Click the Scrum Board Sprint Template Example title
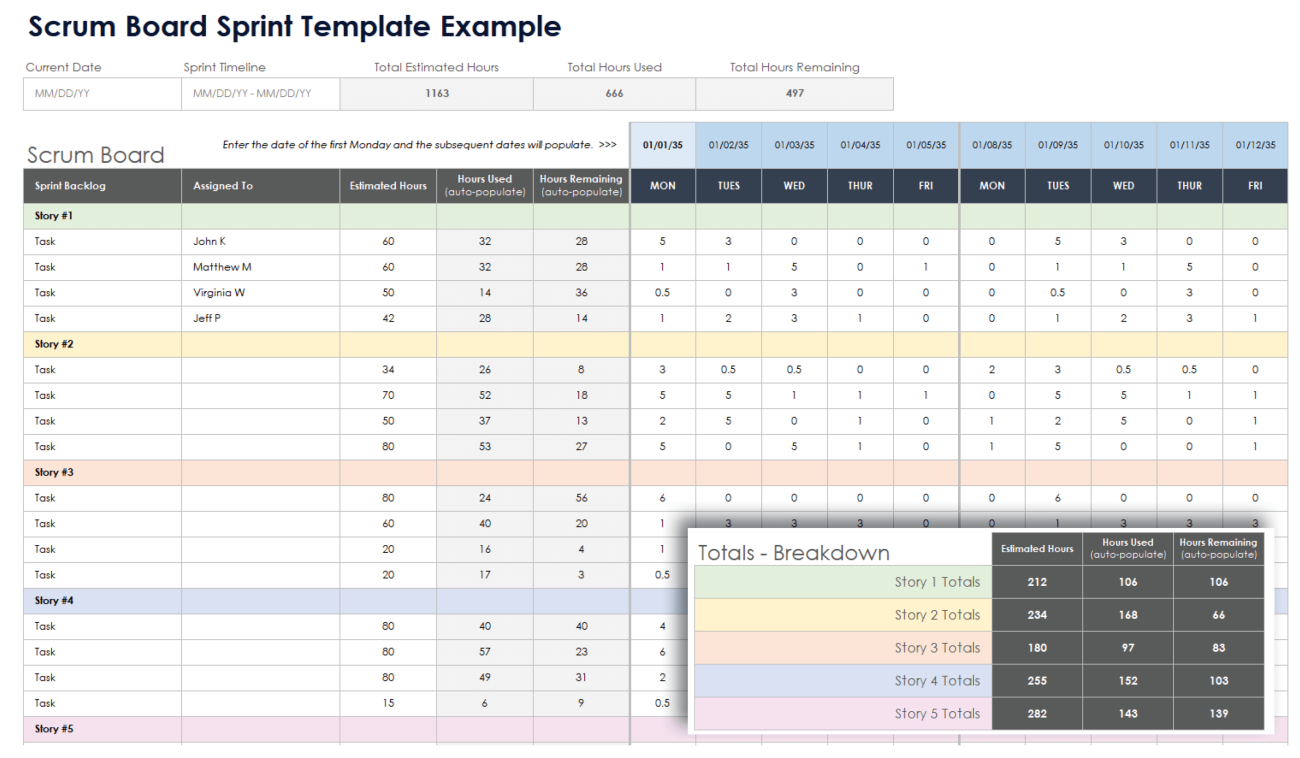Screen dimensions: 1300x758 (x=296, y=26)
